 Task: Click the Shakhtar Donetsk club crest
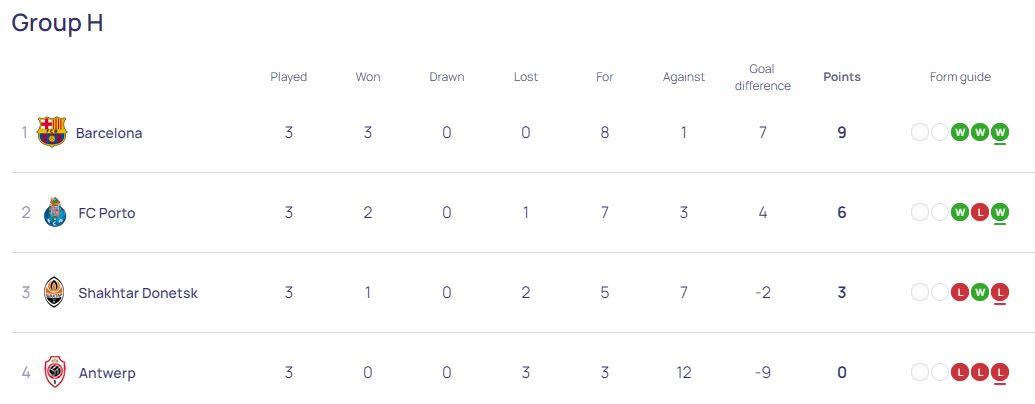pos(54,292)
